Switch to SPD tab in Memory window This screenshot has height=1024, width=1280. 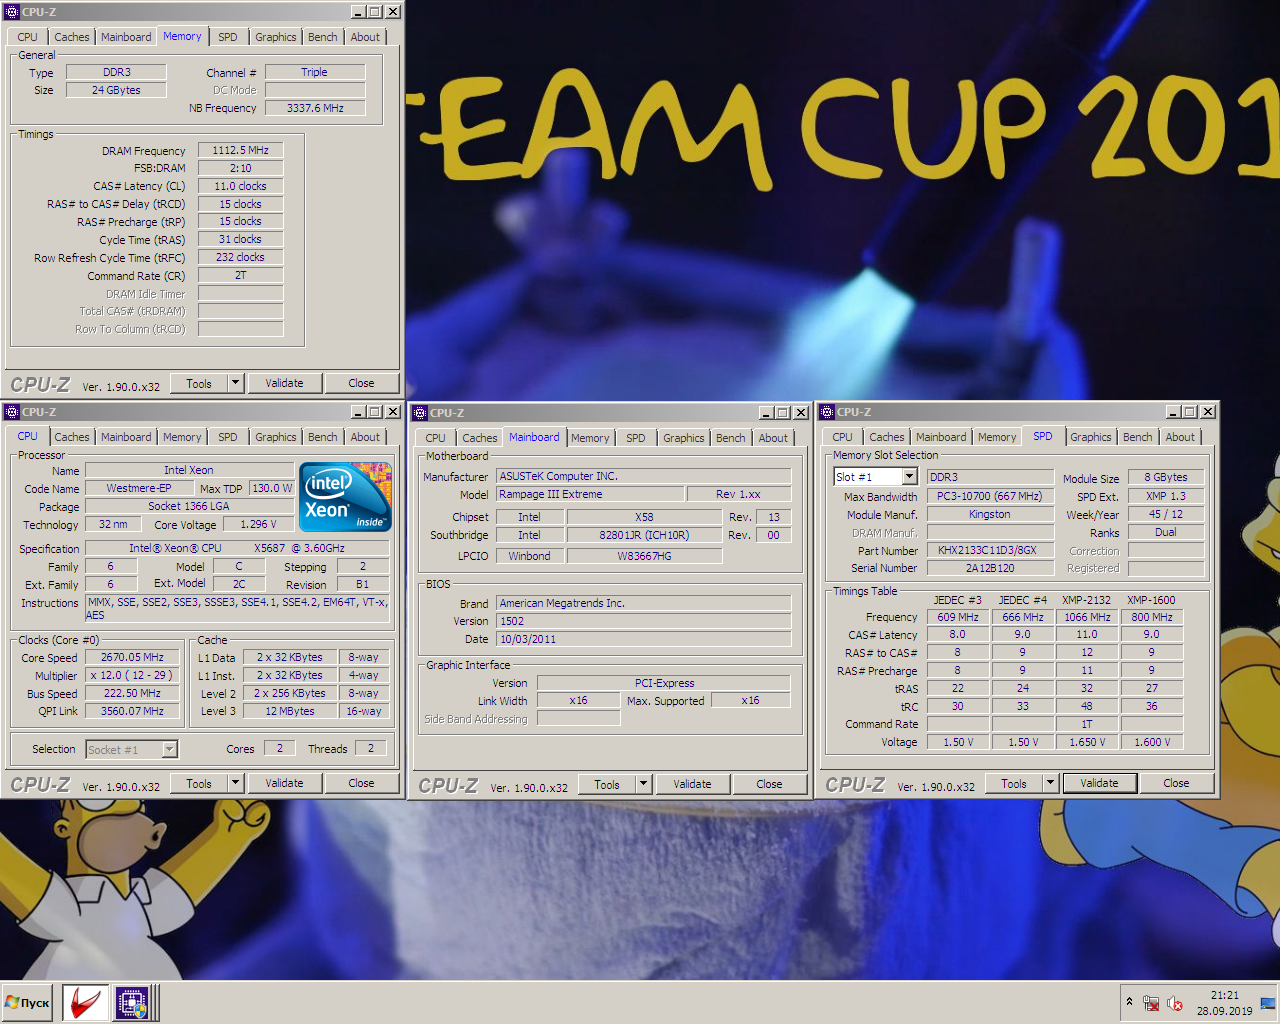point(228,37)
